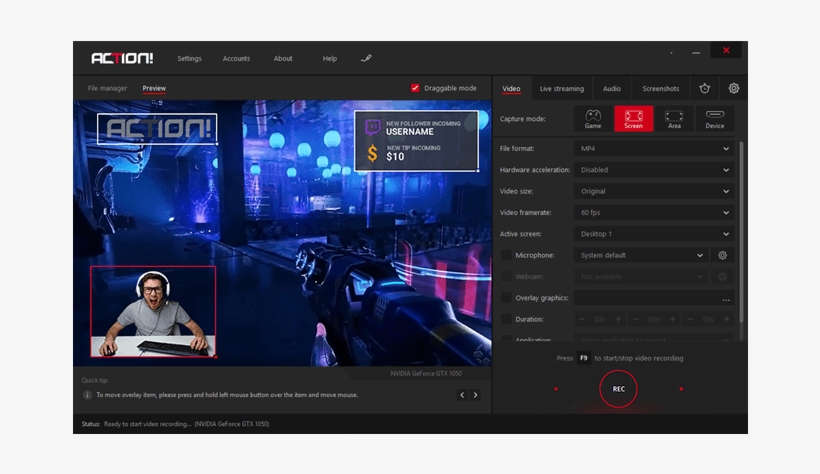
Task: Select Area capture mode
Action: (x=674, y=119)
